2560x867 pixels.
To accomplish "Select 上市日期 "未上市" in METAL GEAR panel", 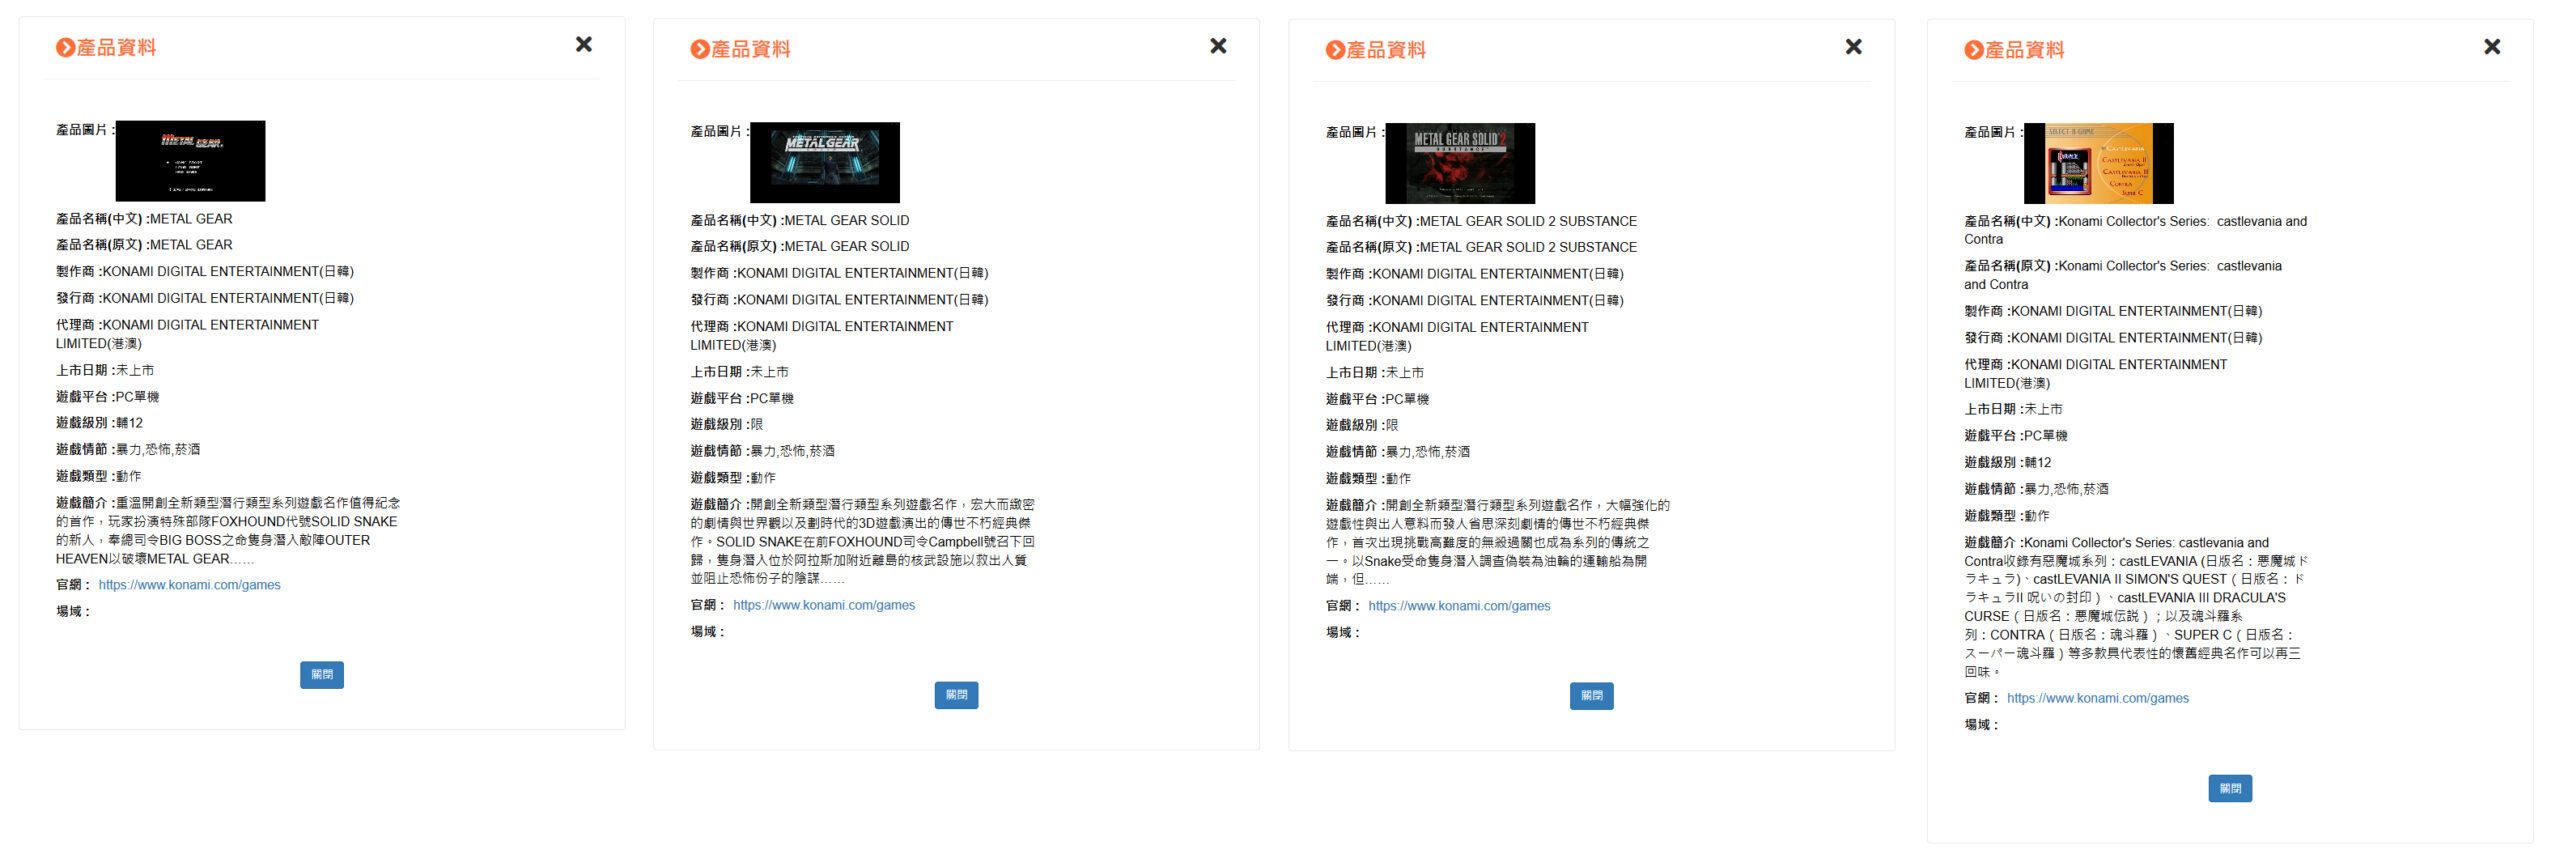I will 135,371.
